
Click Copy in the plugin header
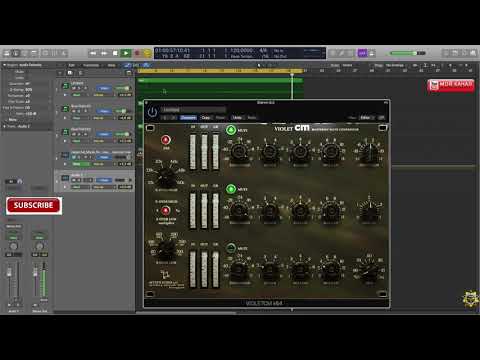tap(206, 118)
